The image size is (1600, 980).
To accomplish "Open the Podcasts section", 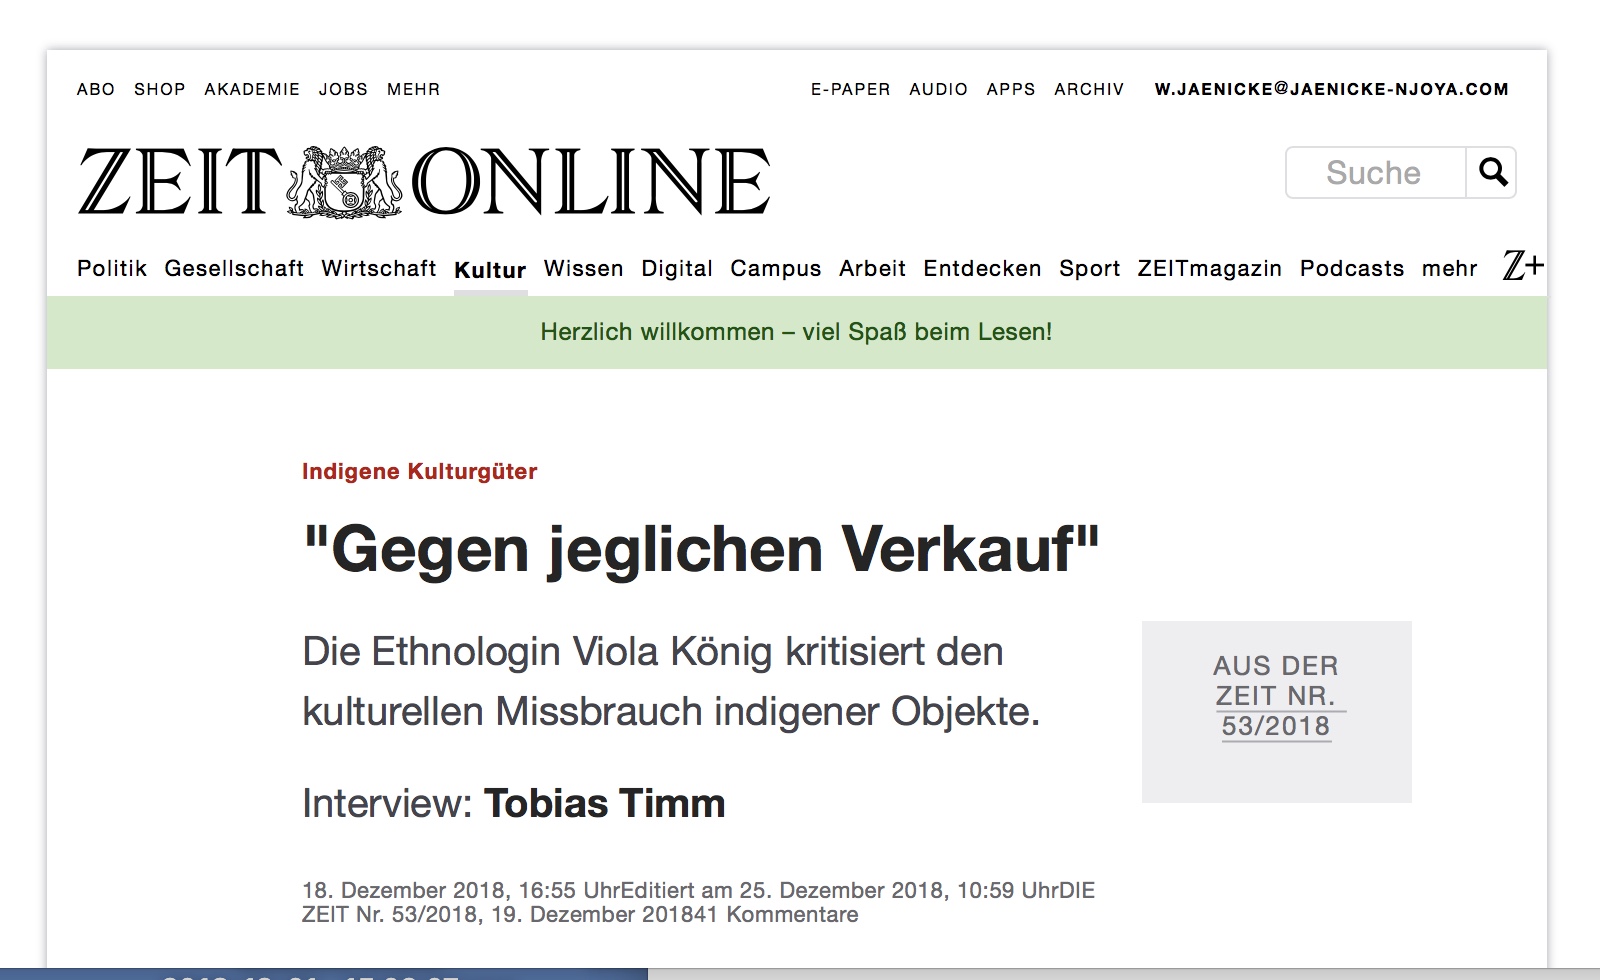I will tap(1352, 268).
